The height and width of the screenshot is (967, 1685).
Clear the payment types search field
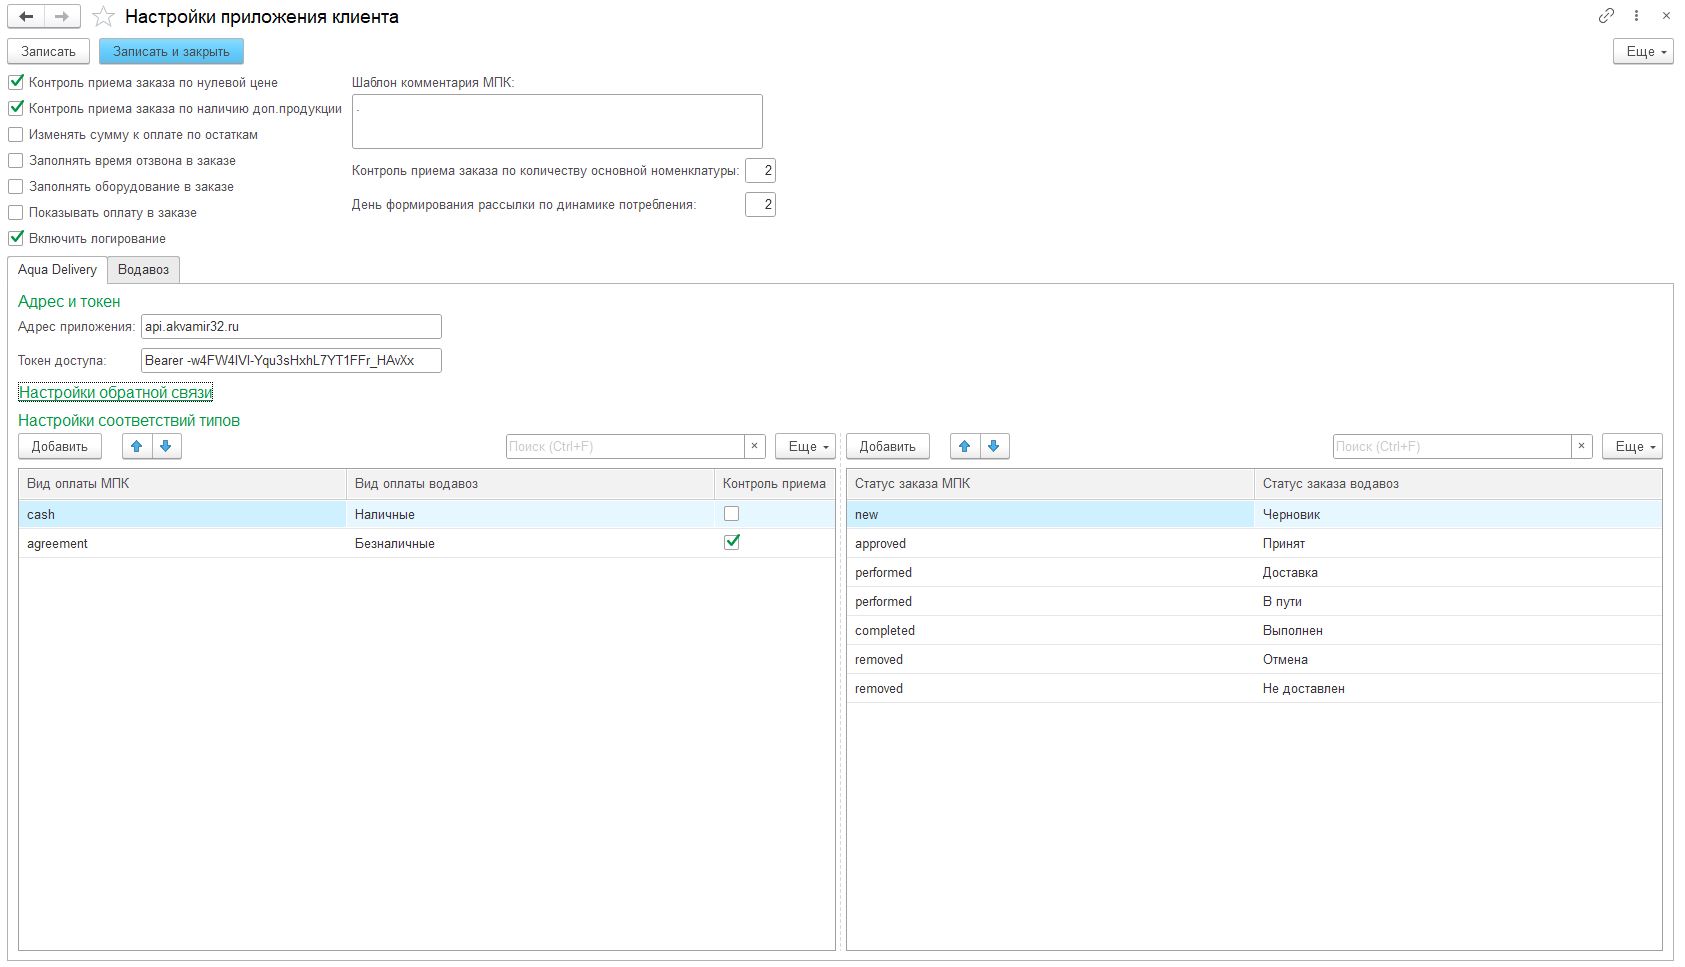click(755, 446)
